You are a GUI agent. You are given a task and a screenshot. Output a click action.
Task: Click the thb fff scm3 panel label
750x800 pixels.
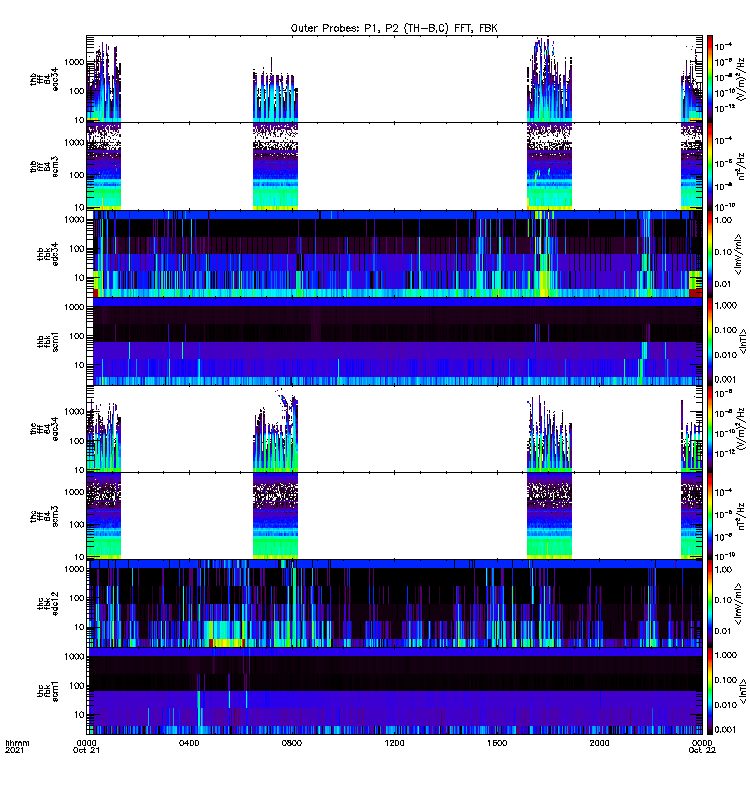[44, 167]
